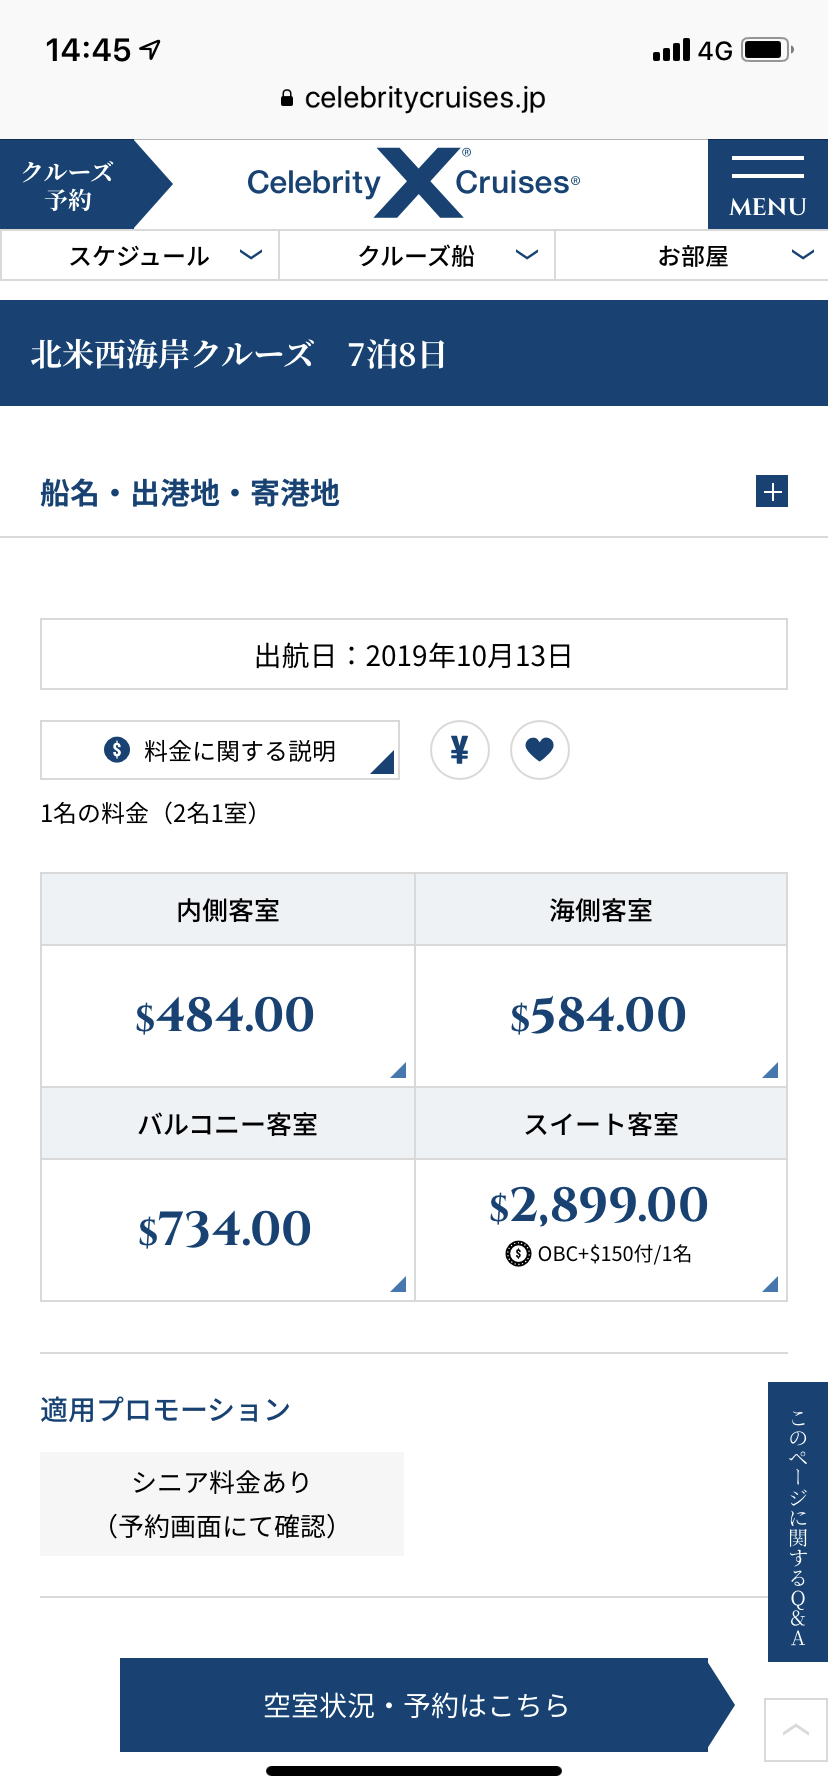This screenshot has height=1792, width=828.
Task: Click the dollar icon in 料金に関する説明
Action: point(117,750)
